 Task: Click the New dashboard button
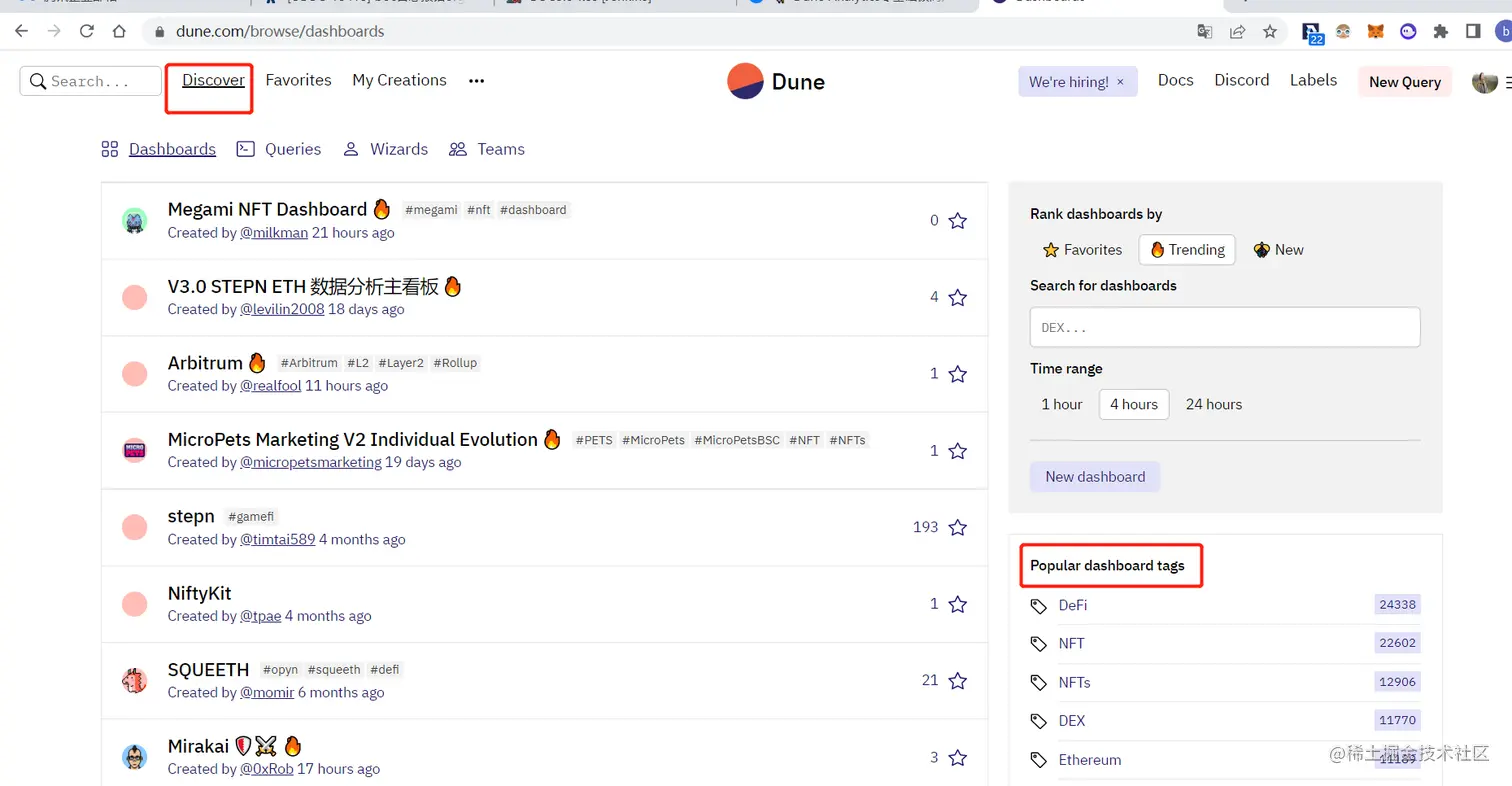click(x=1095, y=476)
